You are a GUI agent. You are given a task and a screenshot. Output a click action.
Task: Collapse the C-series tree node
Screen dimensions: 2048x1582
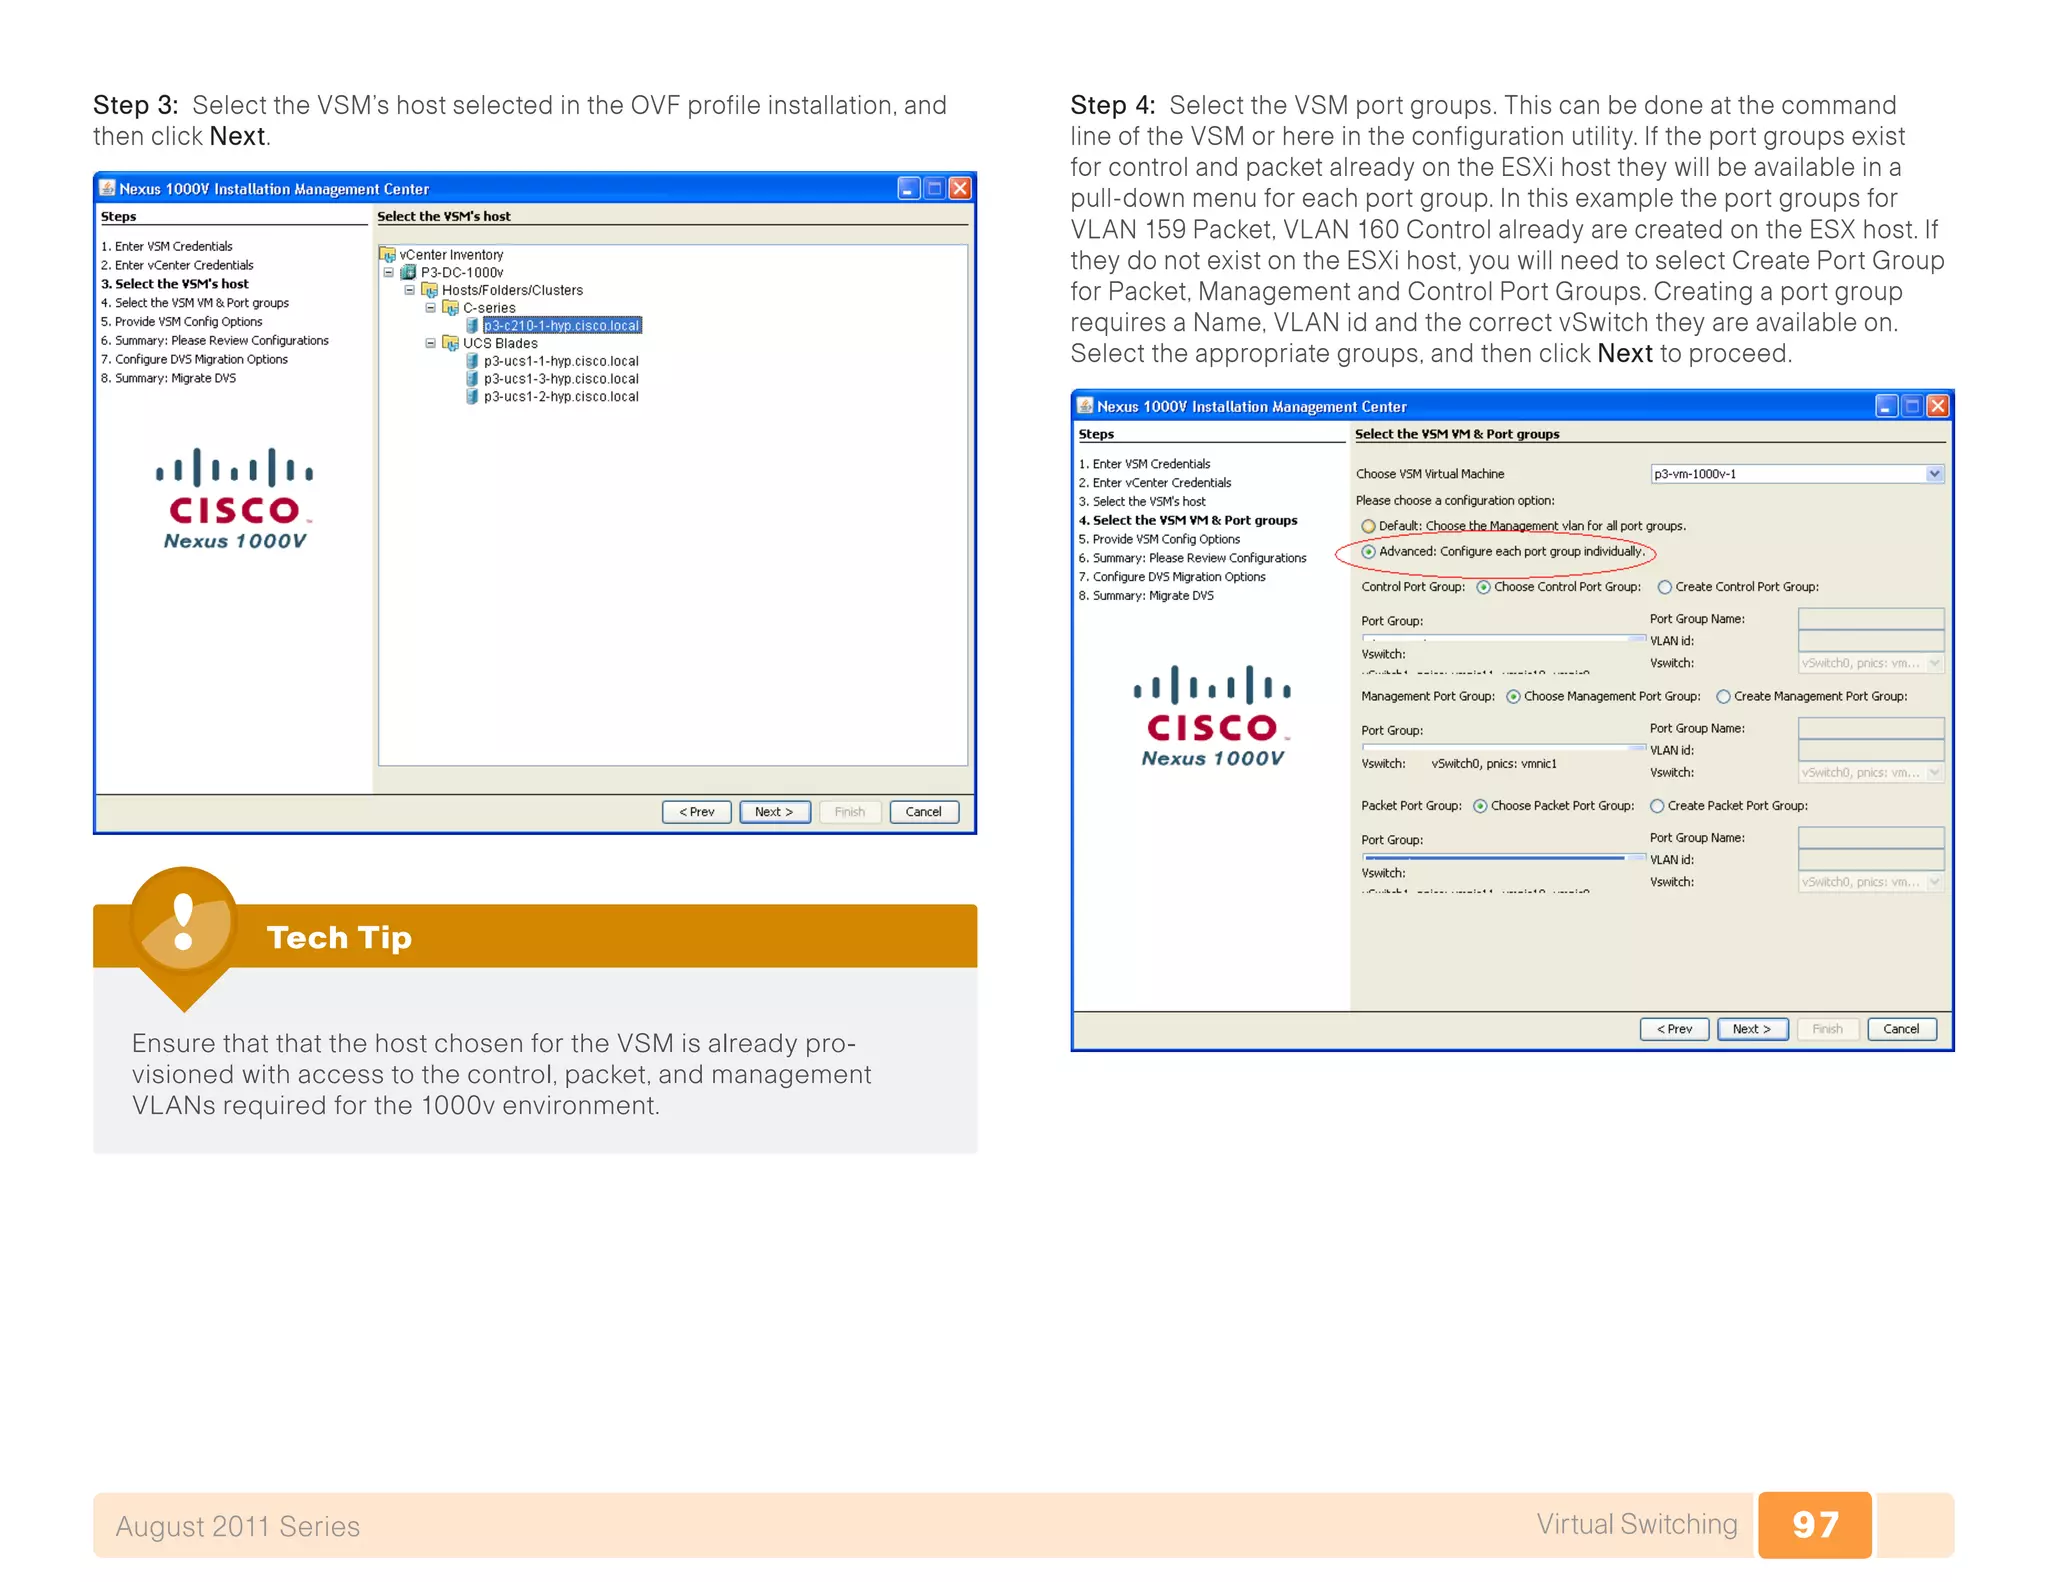tap(430, 308)
